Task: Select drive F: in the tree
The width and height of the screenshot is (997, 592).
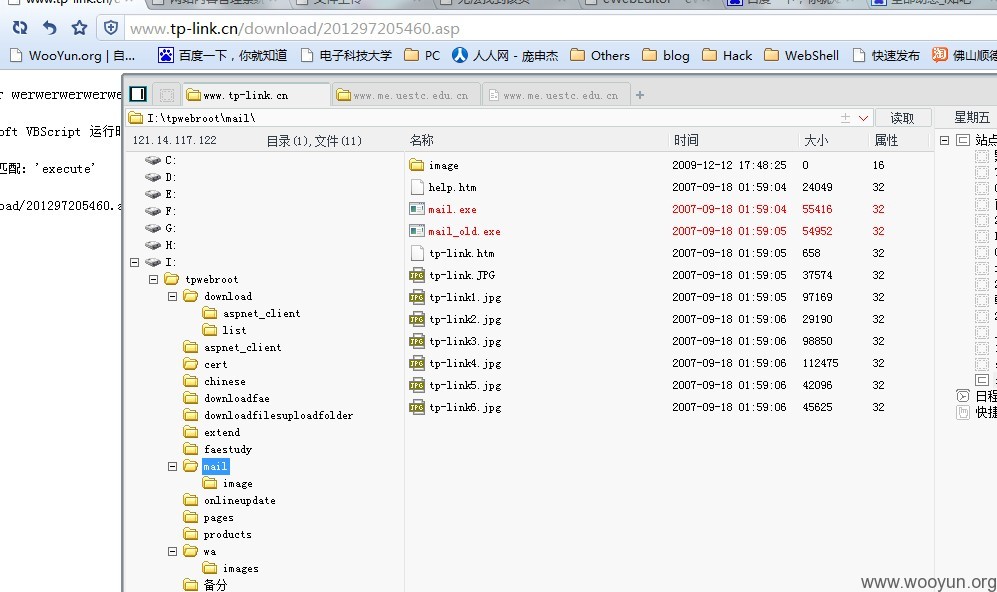Action: click(x=161, y=211)
